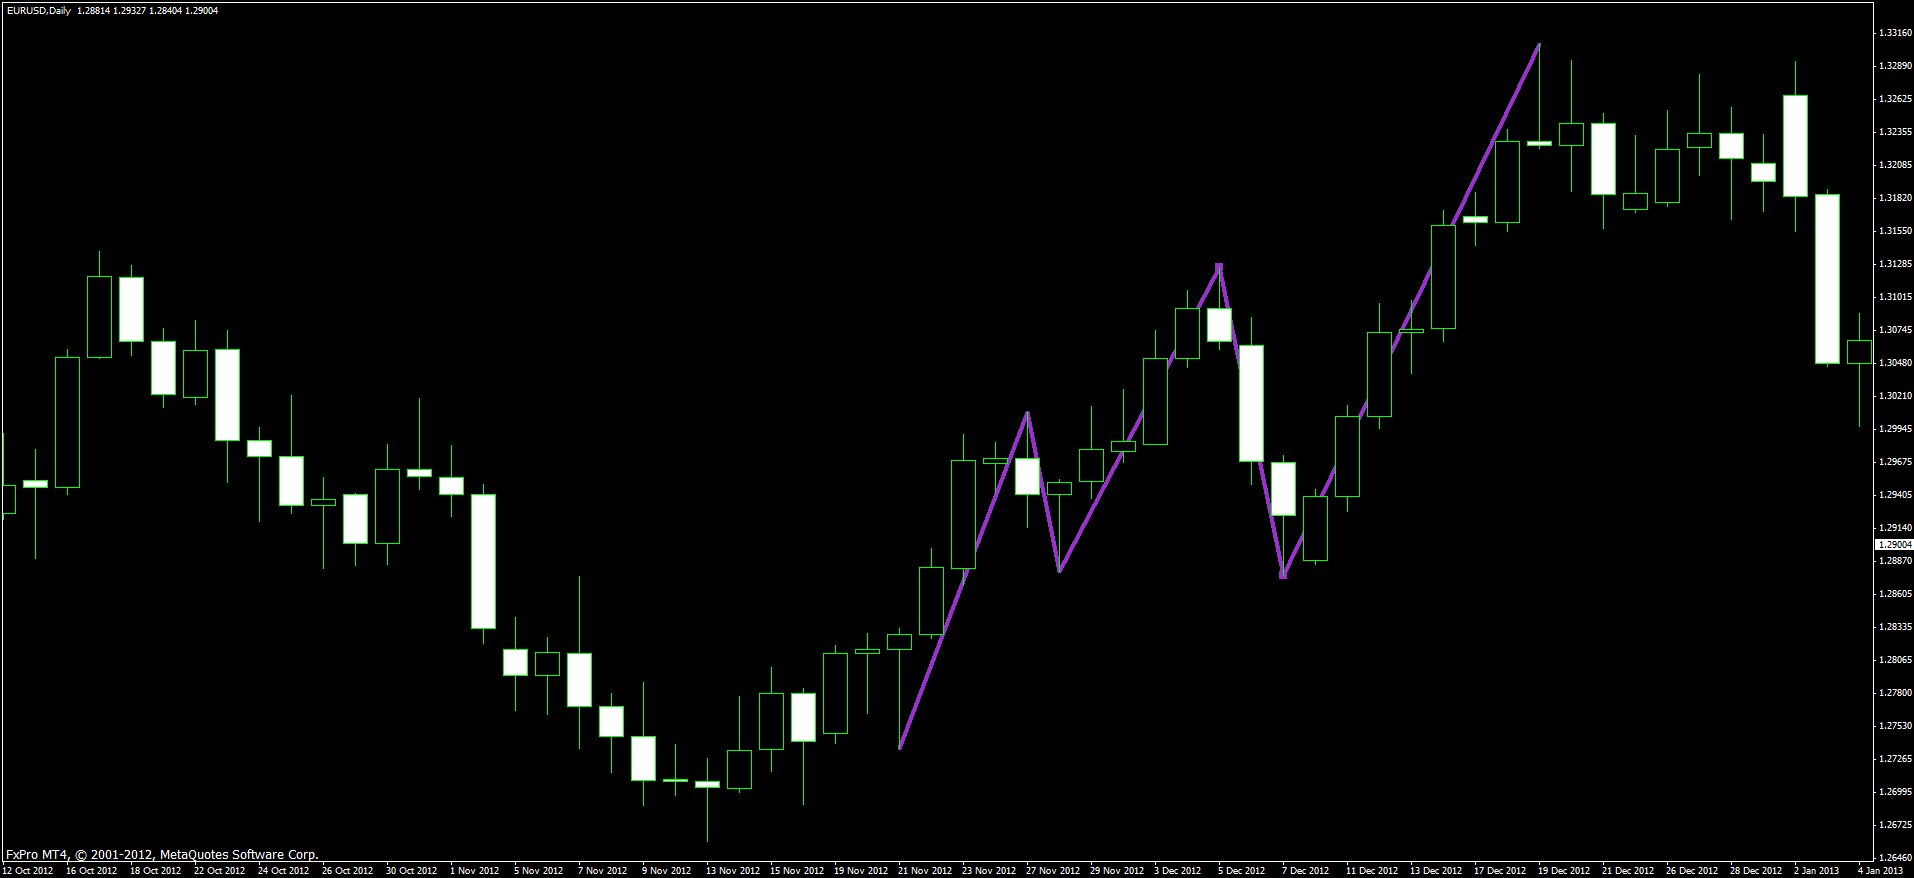
Task: Select the open value 1.28814 in header
Action: (94, 11)
